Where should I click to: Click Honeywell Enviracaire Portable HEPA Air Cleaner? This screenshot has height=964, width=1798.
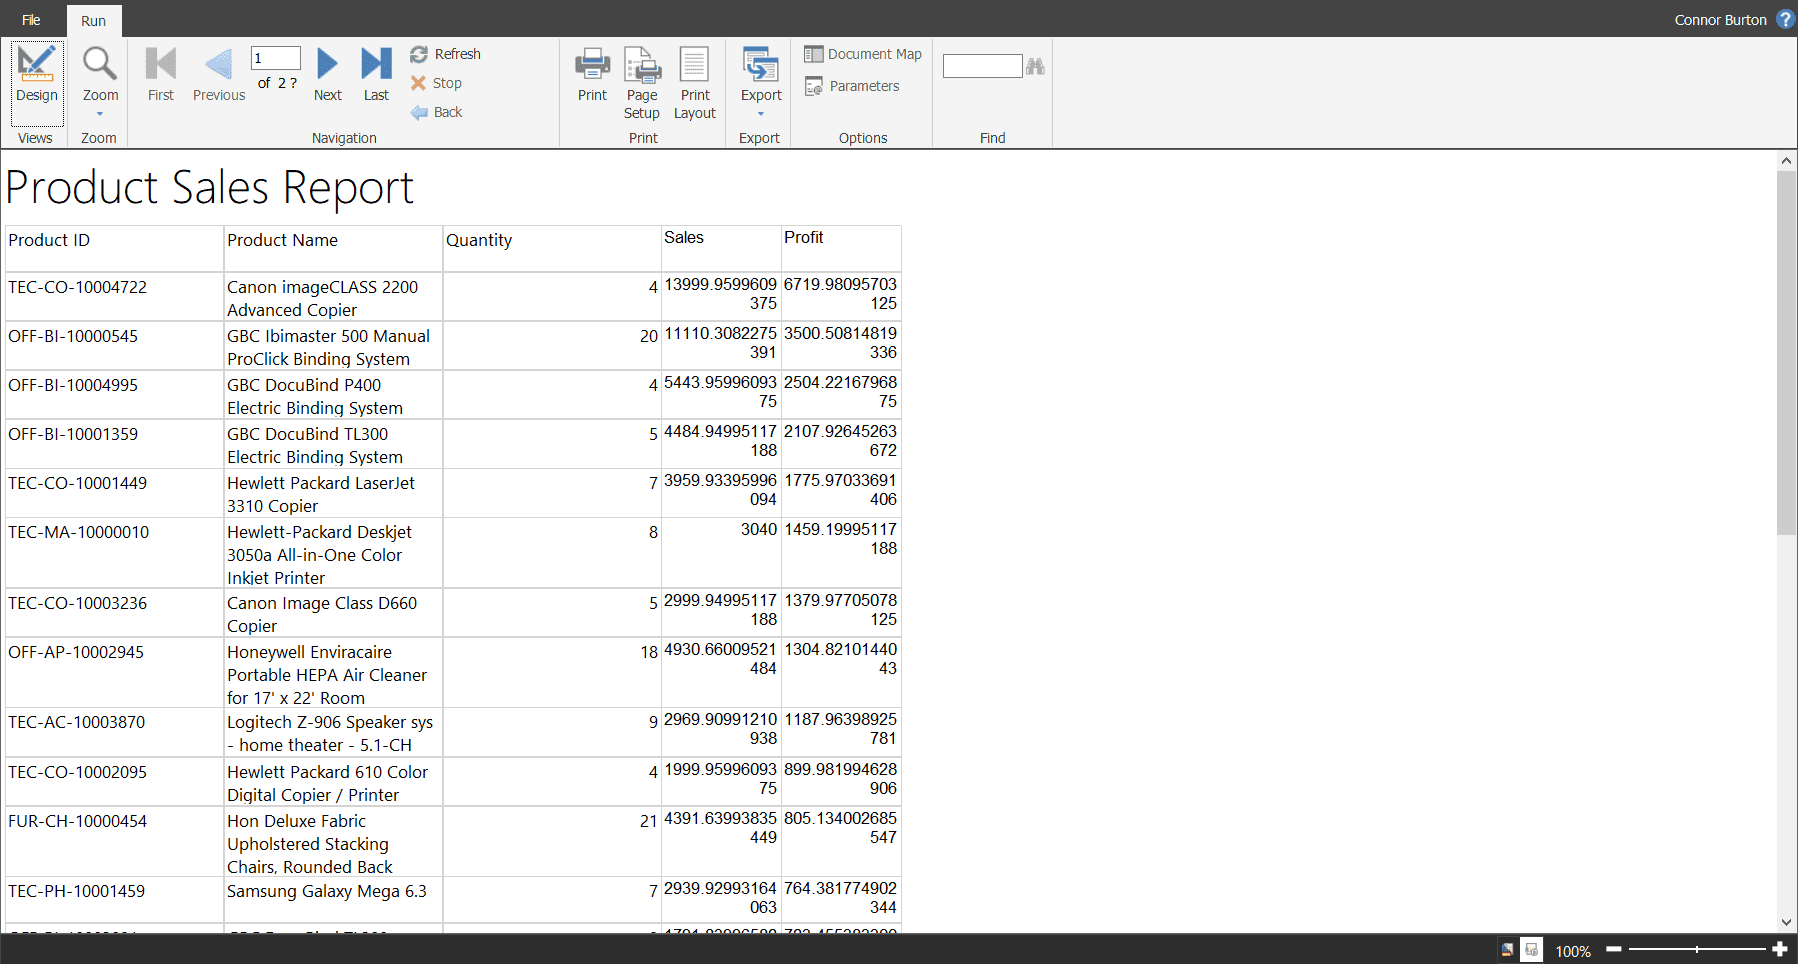[333, 673]
